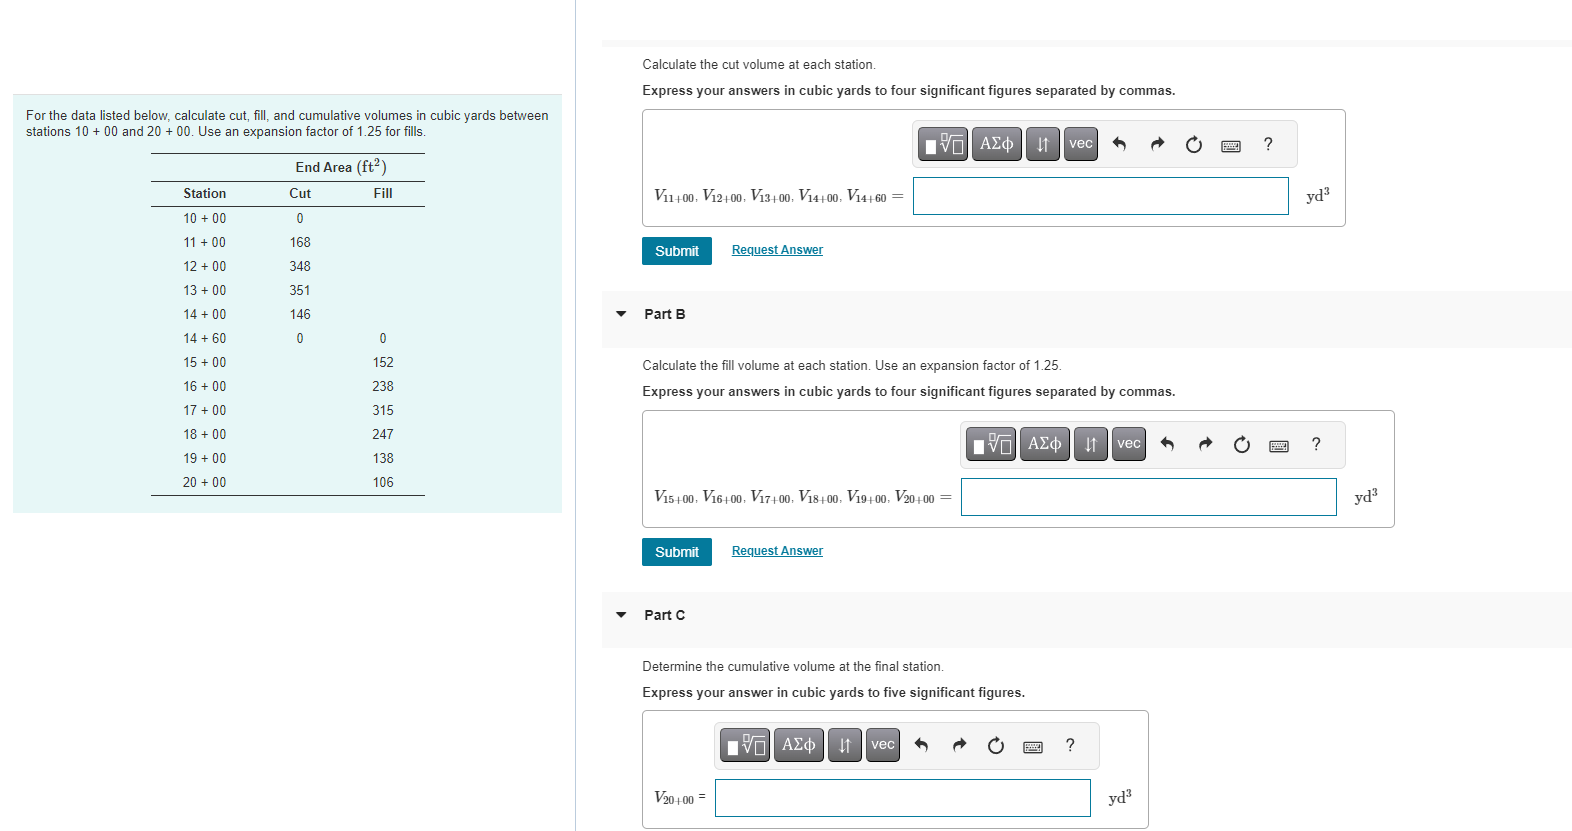This screenshot has width=1572, height=831.
Task: Collapse the Part C section
Action: (x=621, y=615)
